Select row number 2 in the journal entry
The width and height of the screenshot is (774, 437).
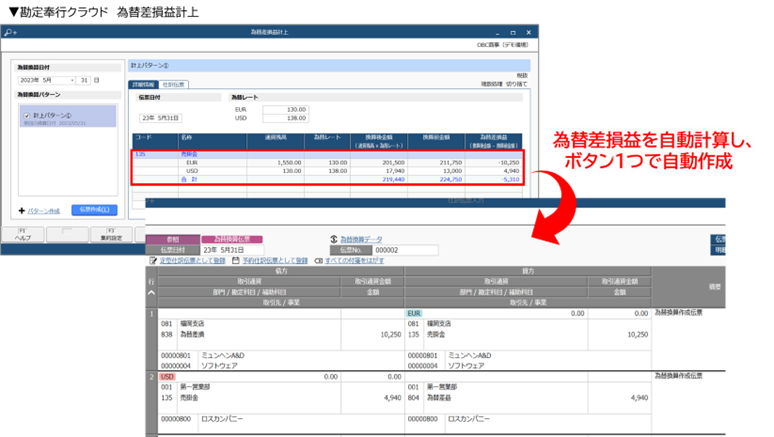click(x=152, y=377)
